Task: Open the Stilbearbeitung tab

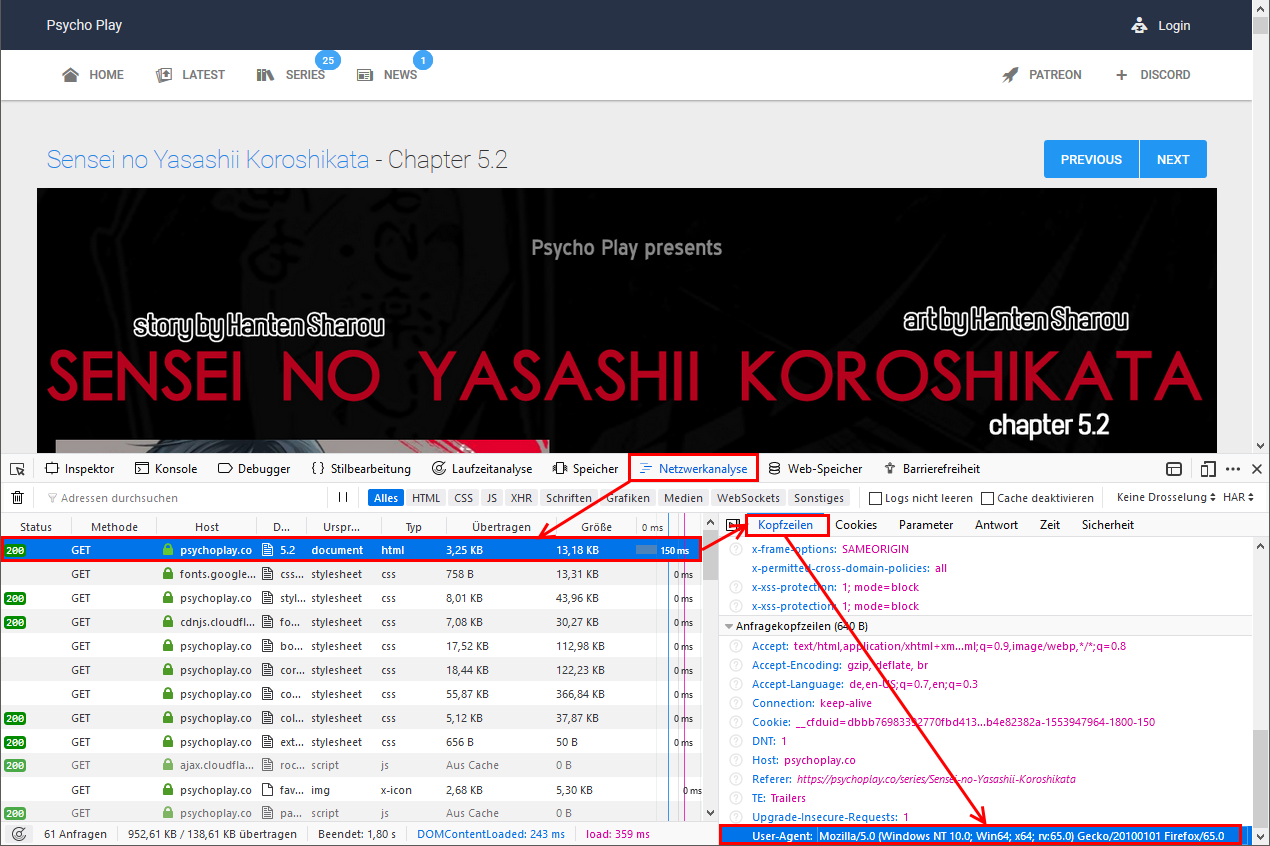Action: (x=361, y=469)
